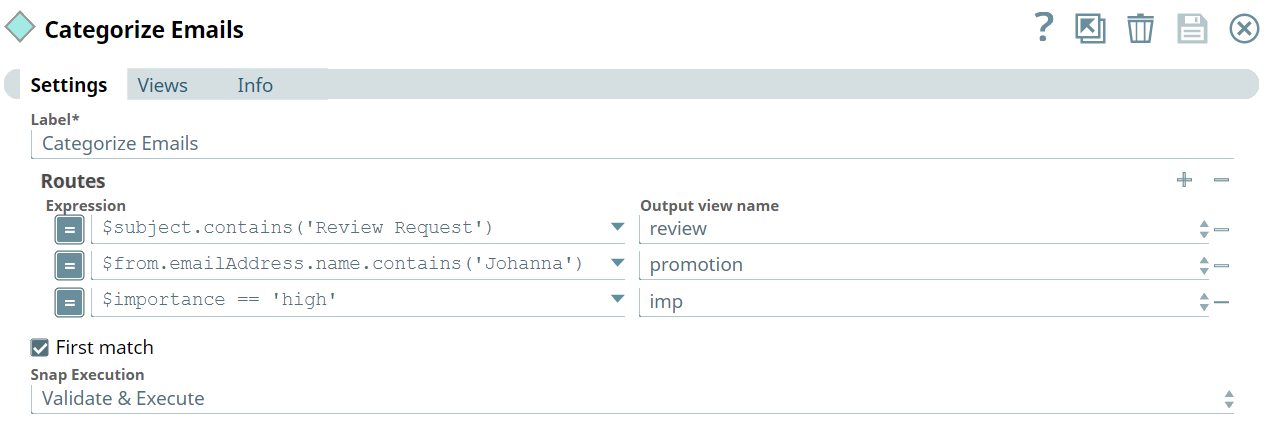
Task: Open the Snap Execution dropdown
Action: coord(632,398)
